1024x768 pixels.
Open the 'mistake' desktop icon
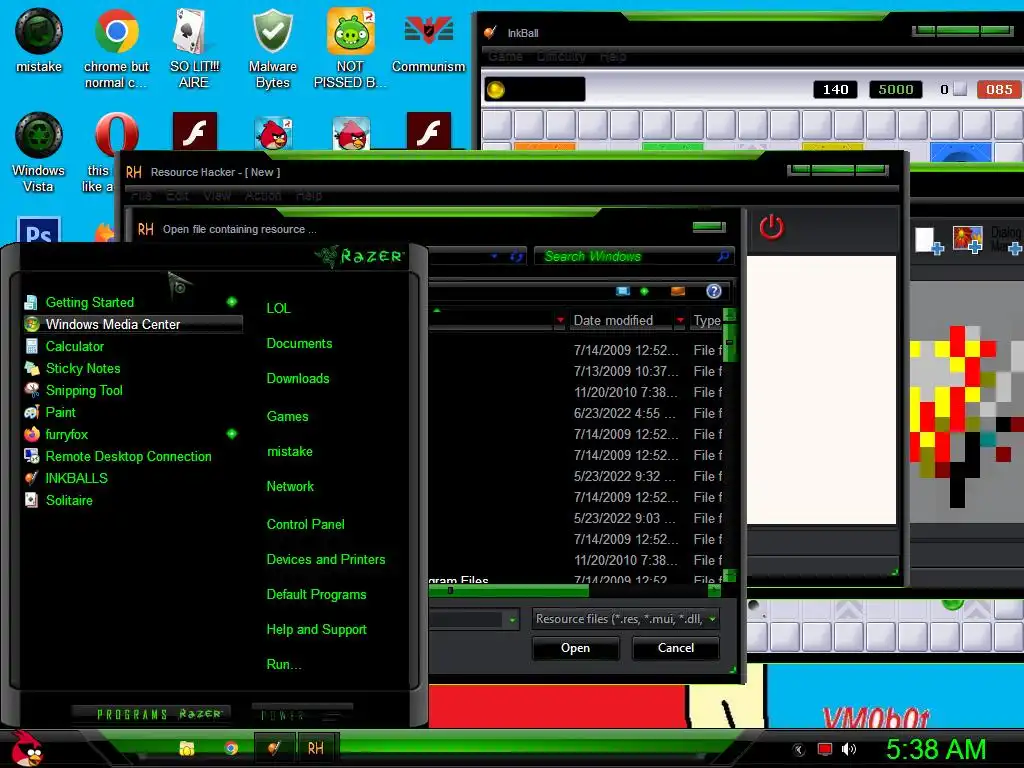(39, 41)
